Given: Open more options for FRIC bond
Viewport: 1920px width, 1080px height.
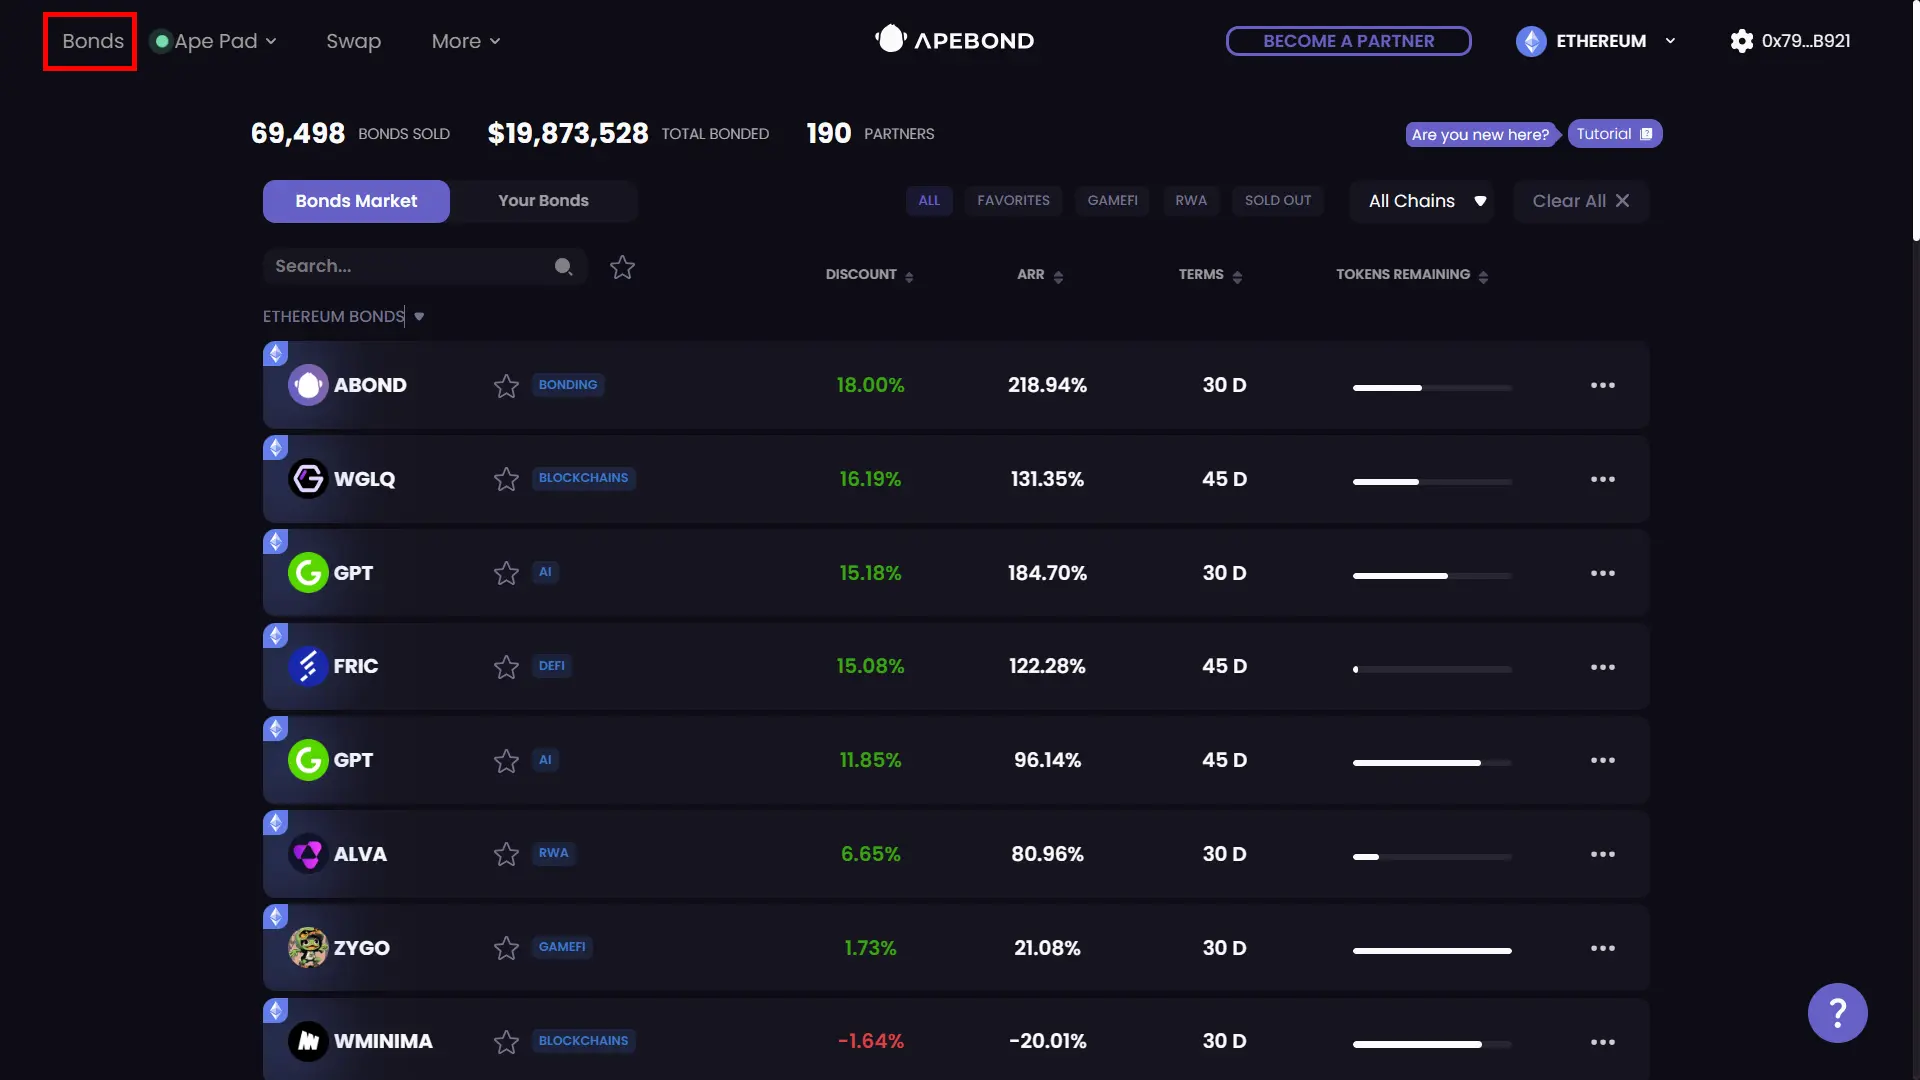Looking at the screenshot, I should point(1603,667).
